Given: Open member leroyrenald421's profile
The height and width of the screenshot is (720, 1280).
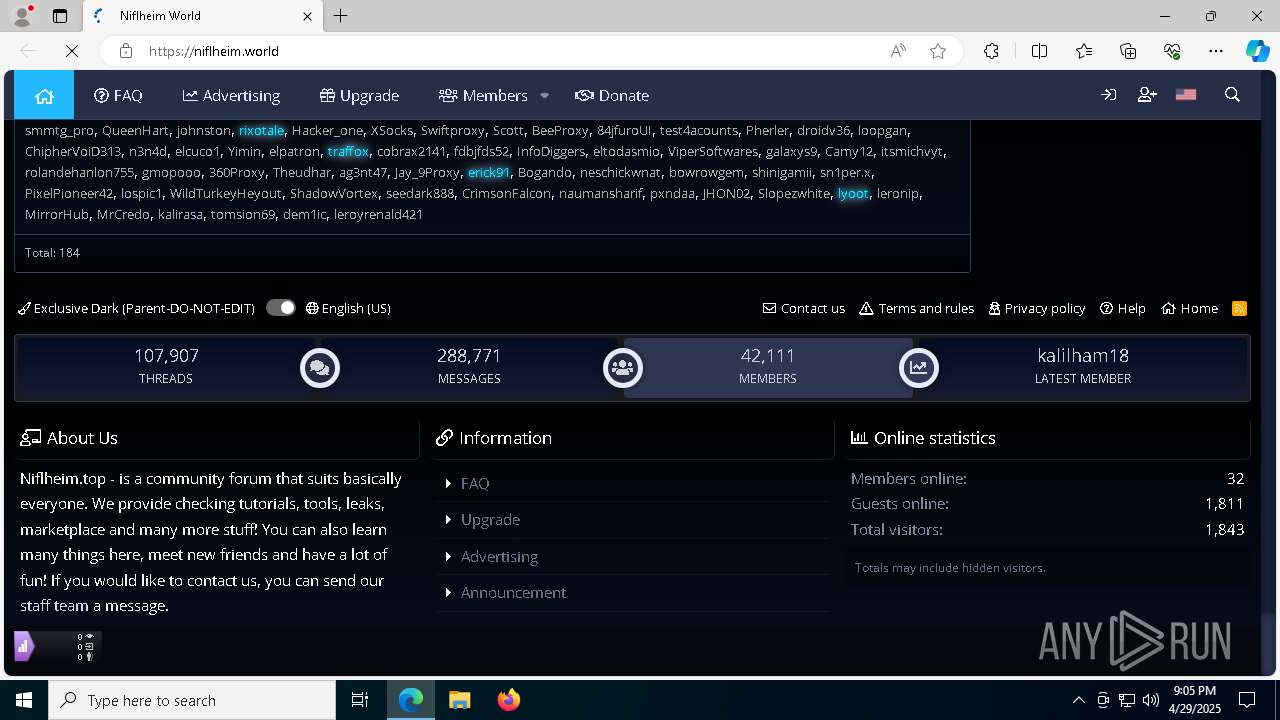Looking at the screenshot, I should point(378,214).
